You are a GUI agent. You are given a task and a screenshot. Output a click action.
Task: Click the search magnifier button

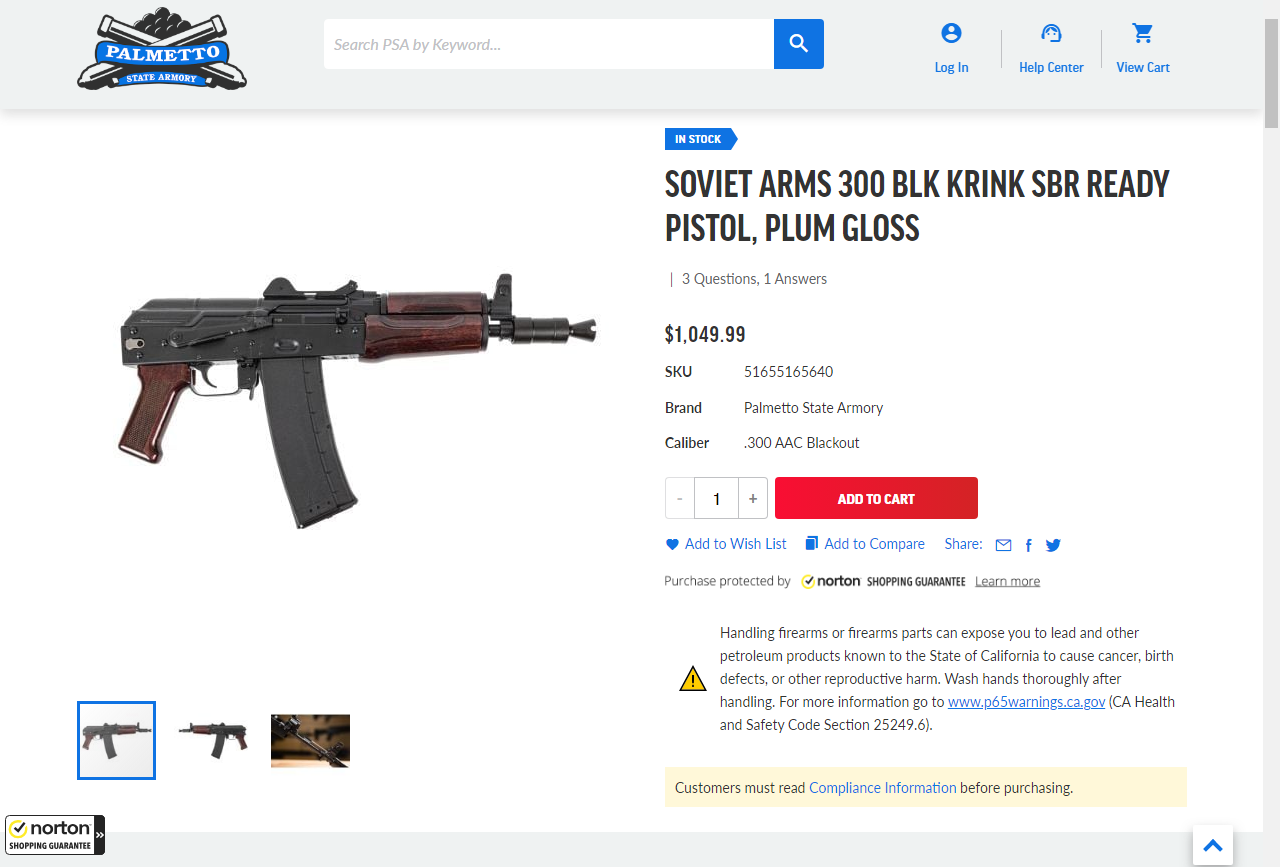click(798, 44)
